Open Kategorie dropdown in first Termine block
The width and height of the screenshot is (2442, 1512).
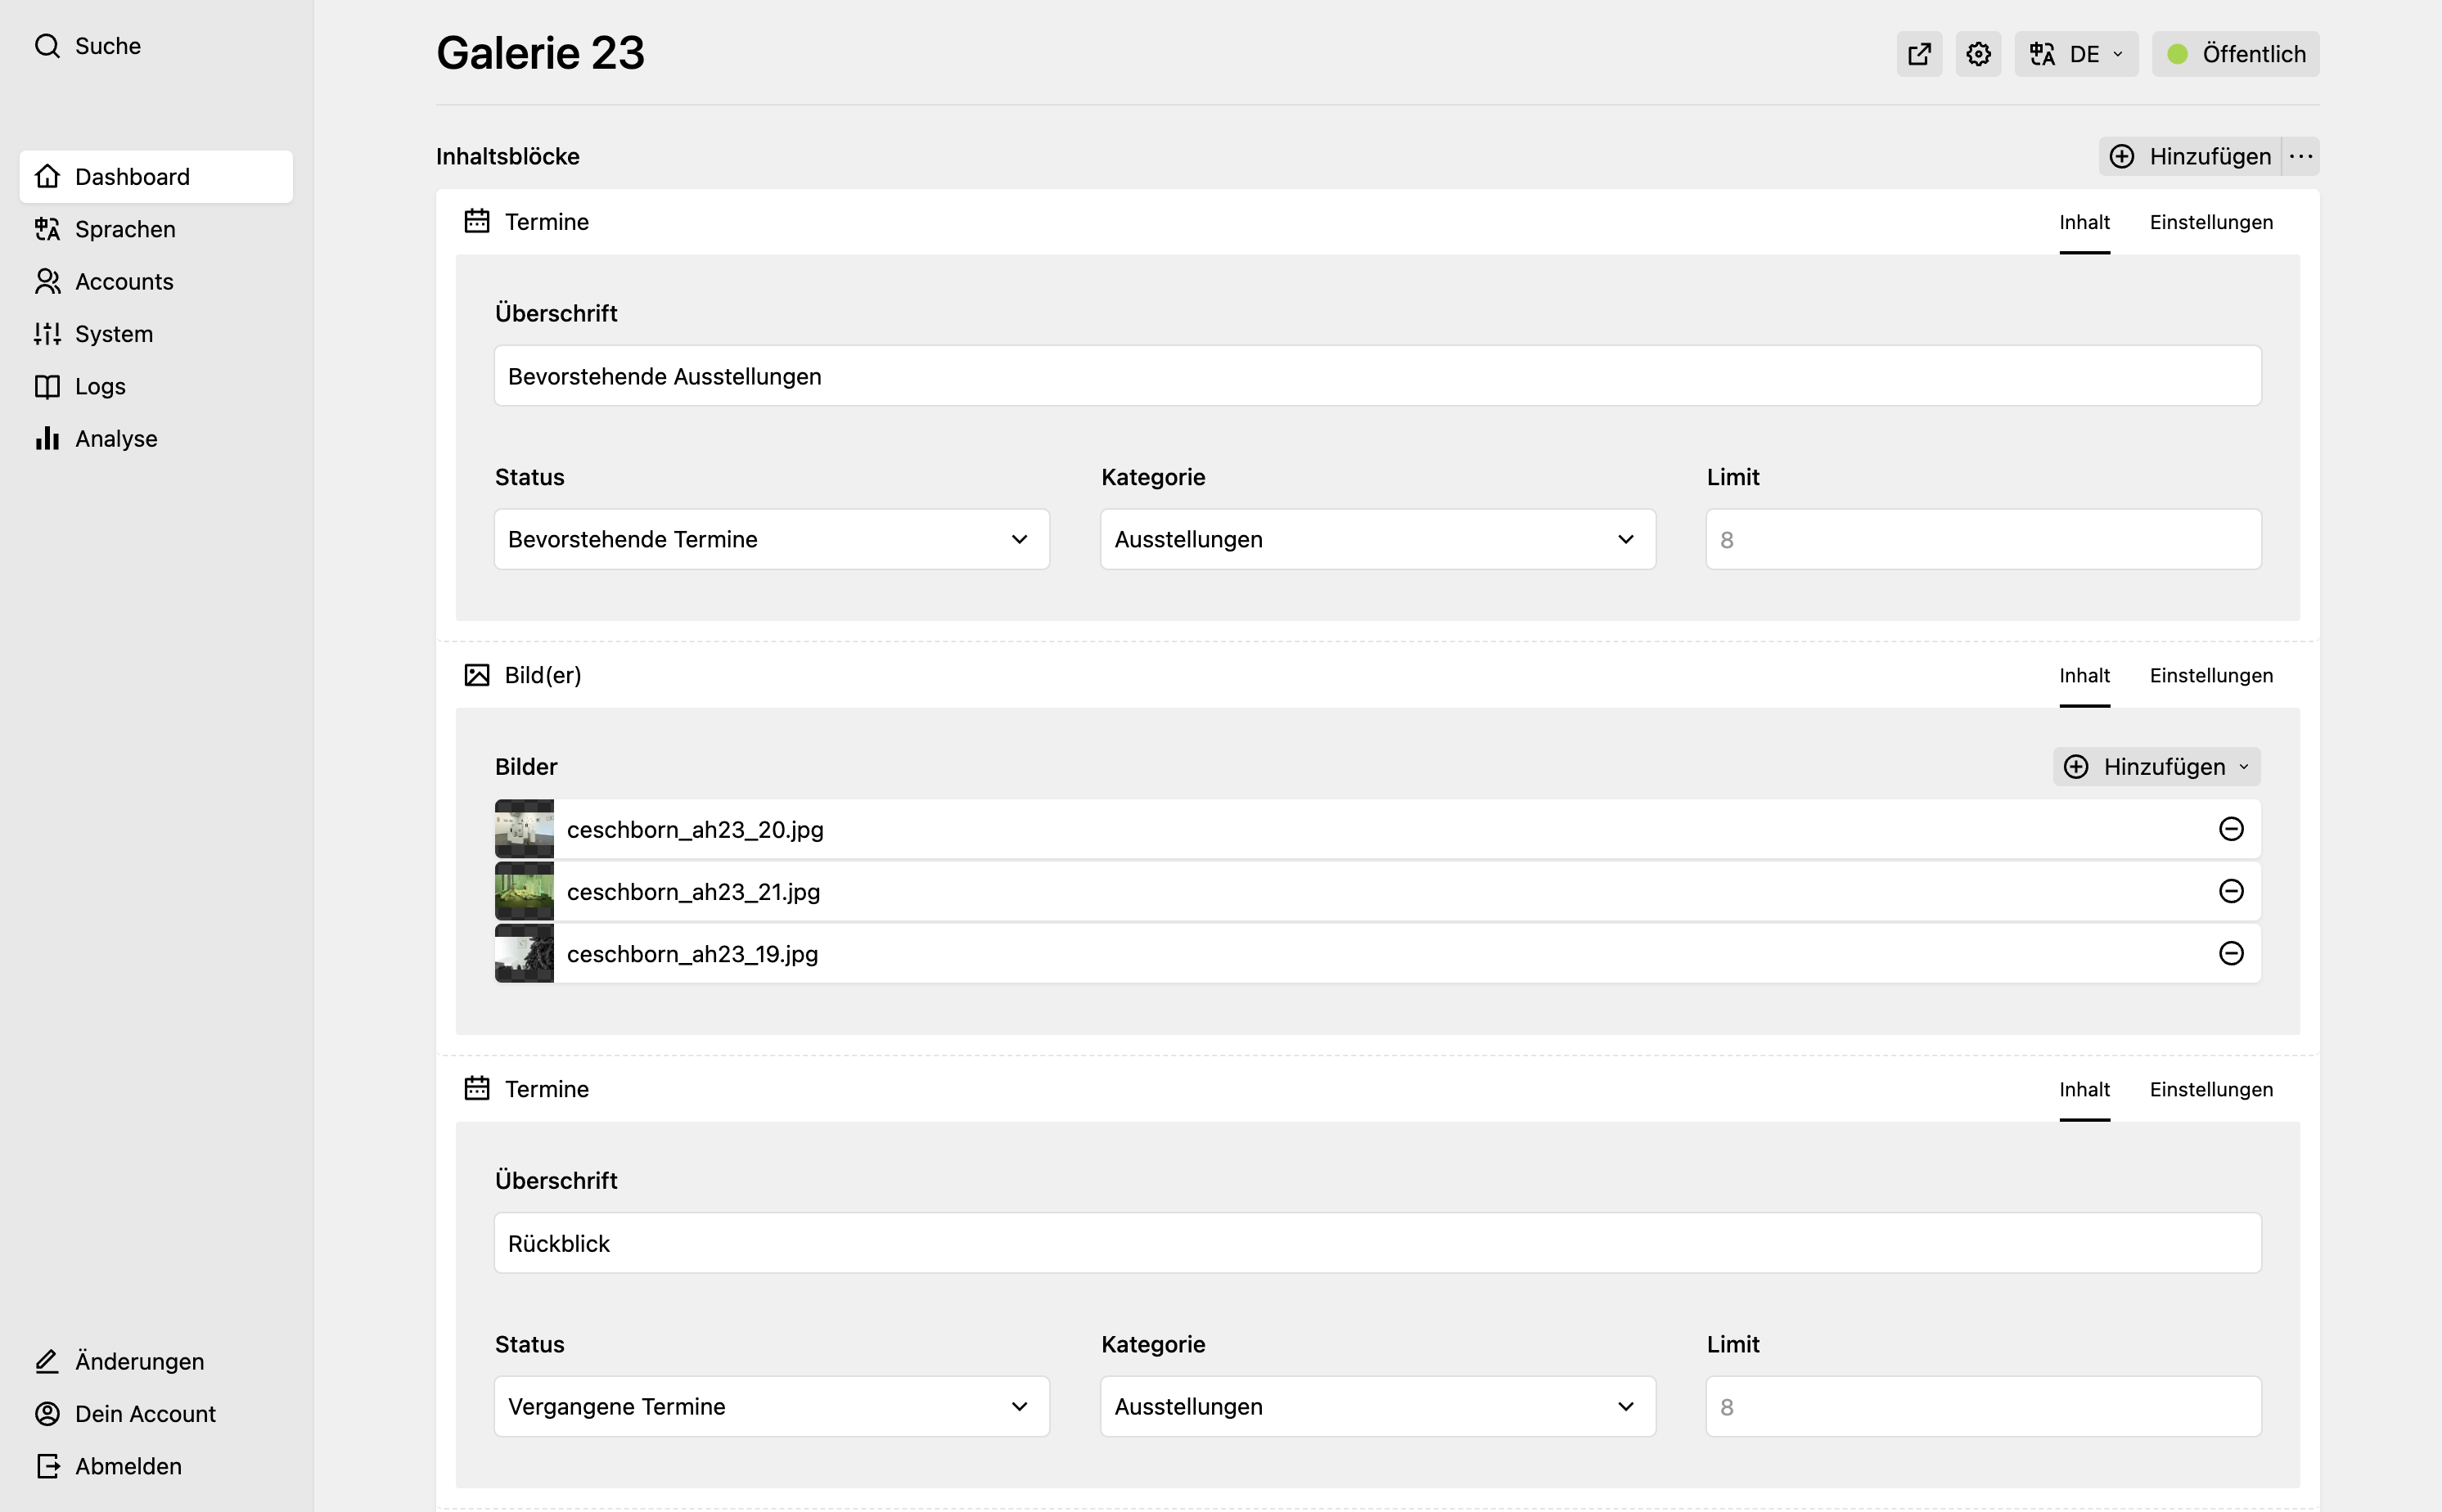click(x=1378, y=540)
